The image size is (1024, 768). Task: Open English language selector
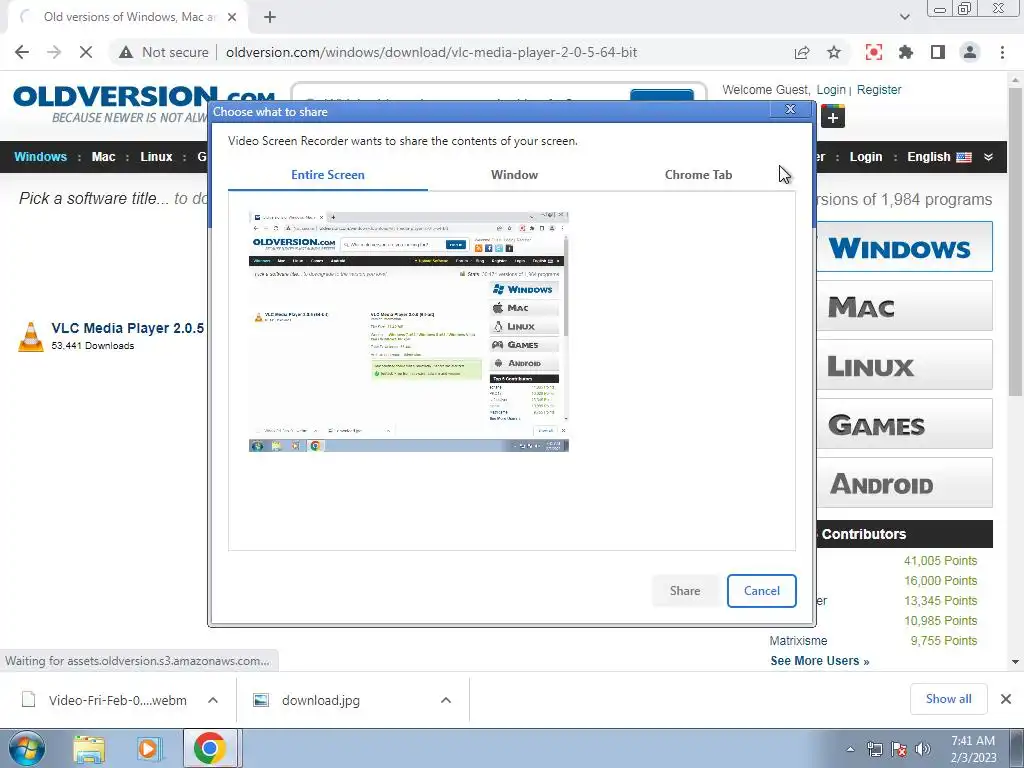[x=939, y=157]
